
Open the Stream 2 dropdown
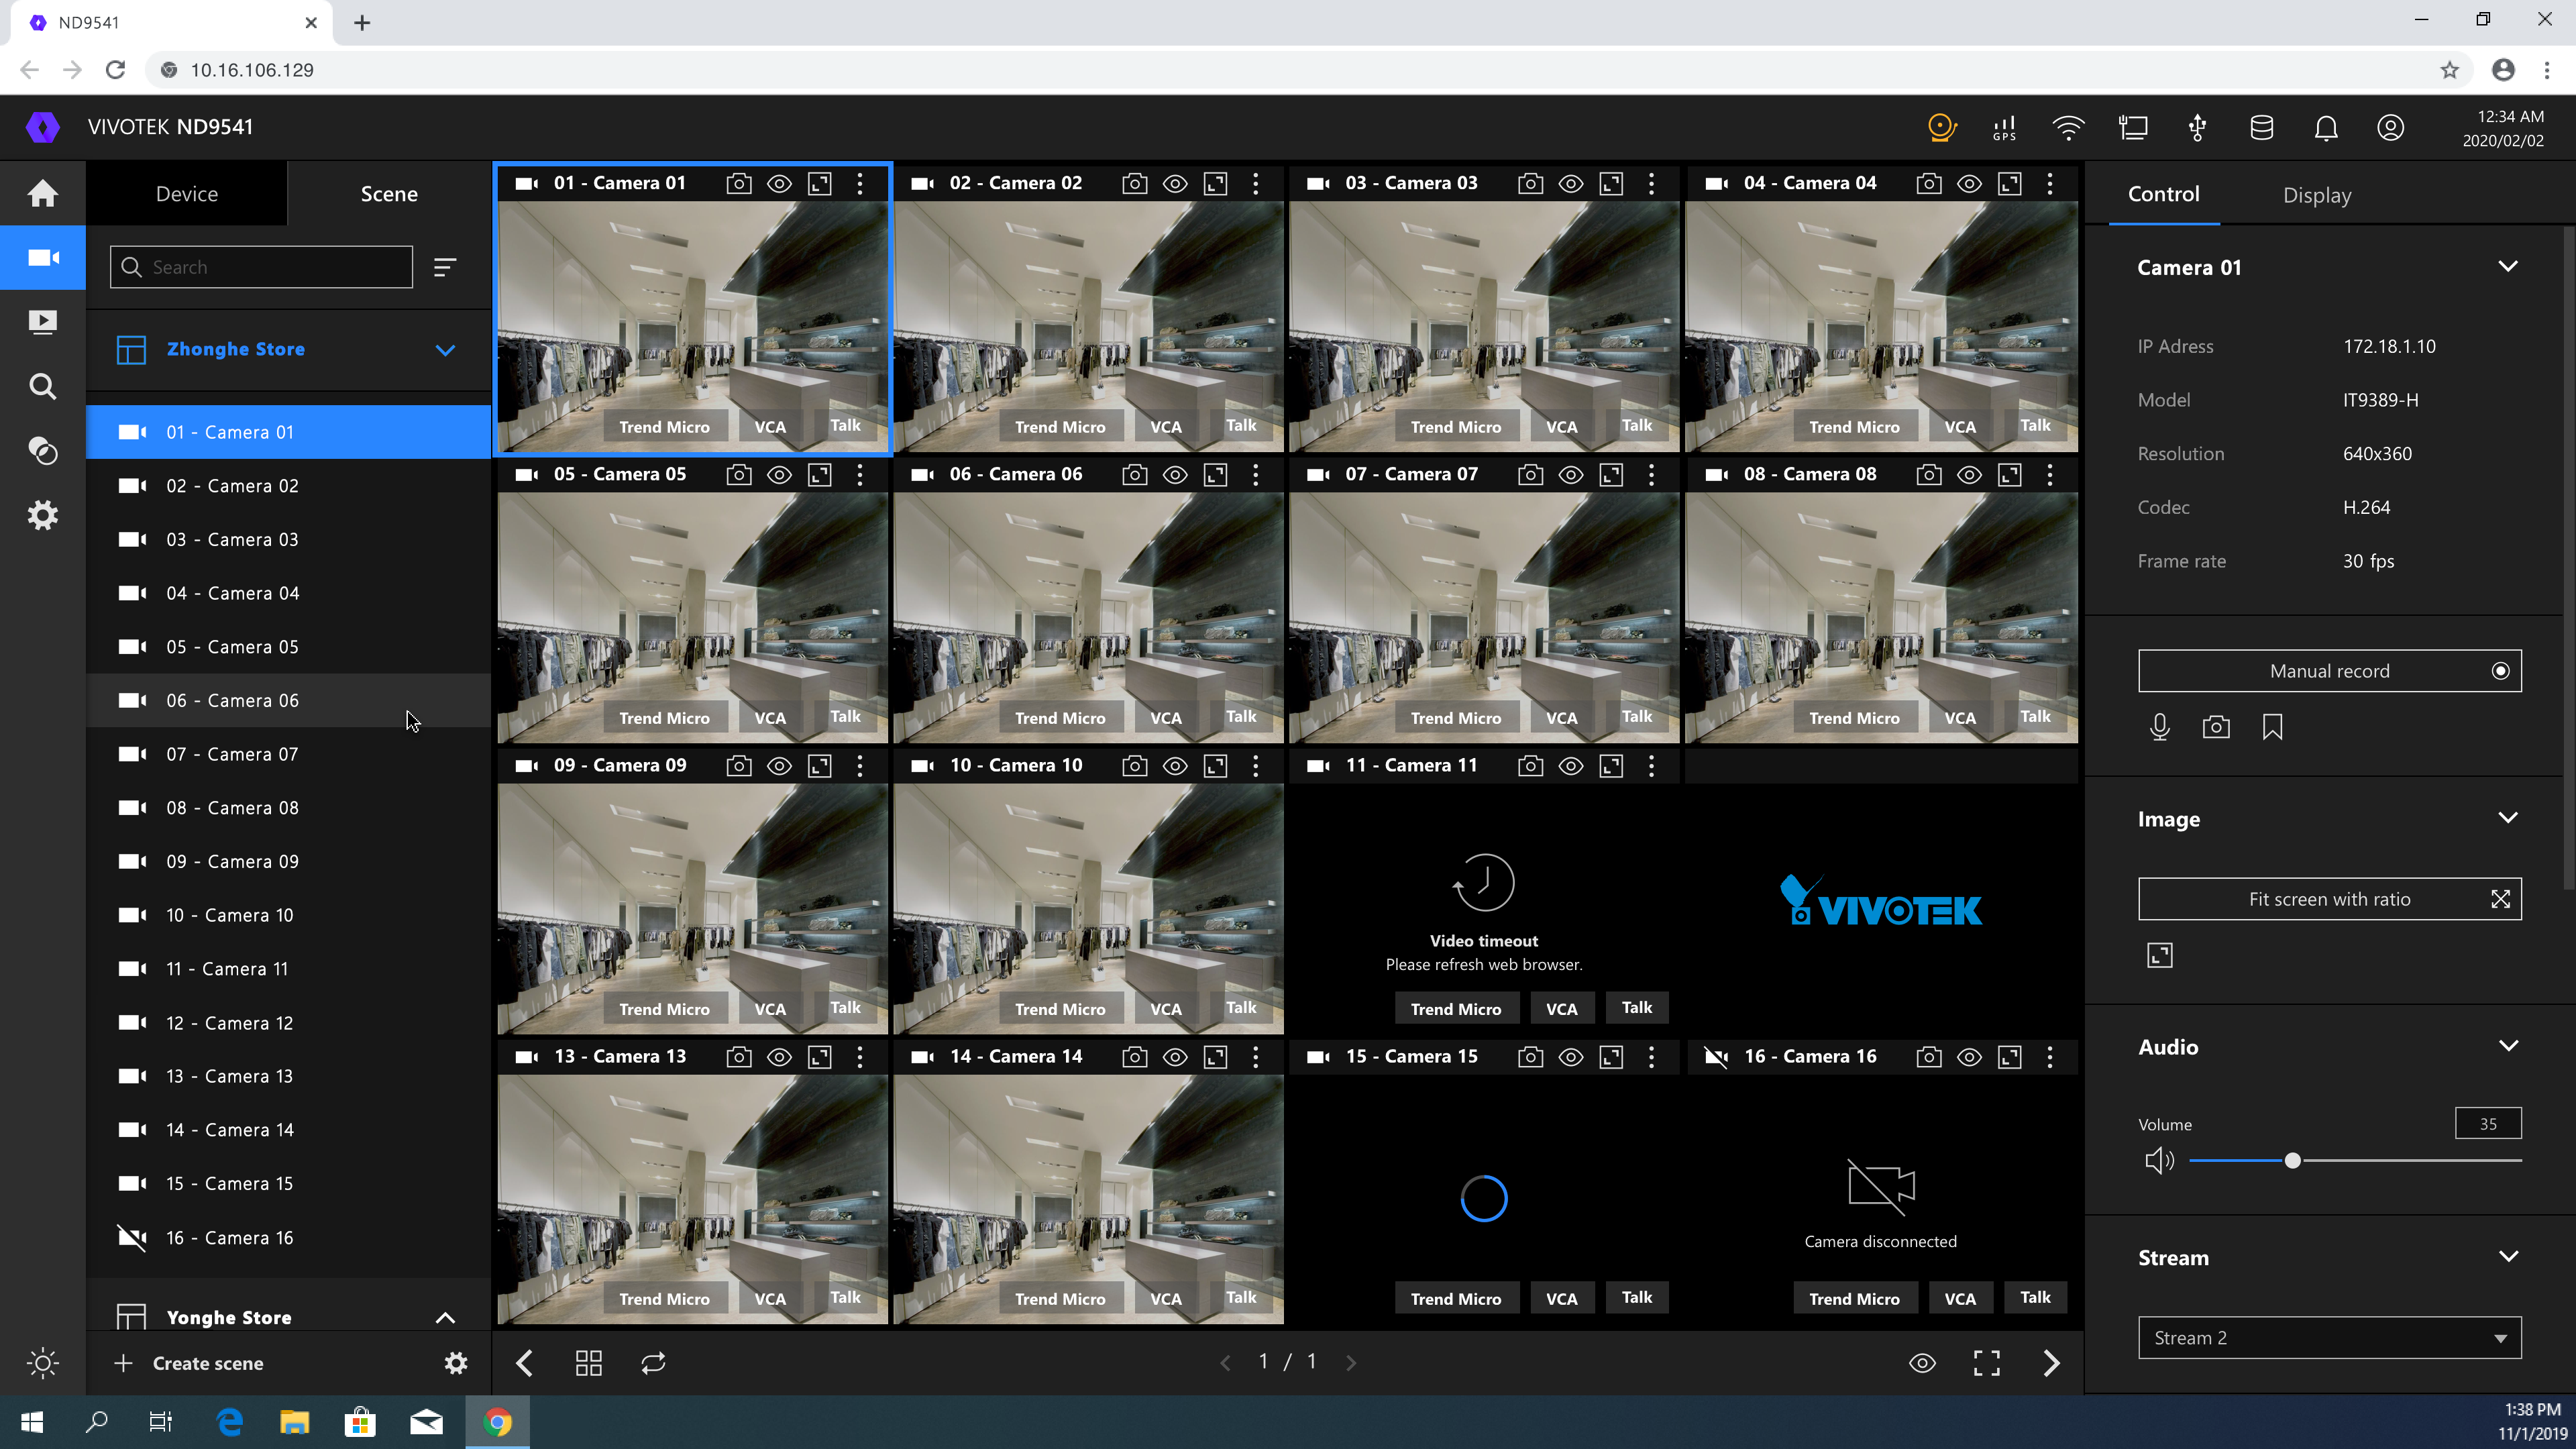(2329, 1338)
